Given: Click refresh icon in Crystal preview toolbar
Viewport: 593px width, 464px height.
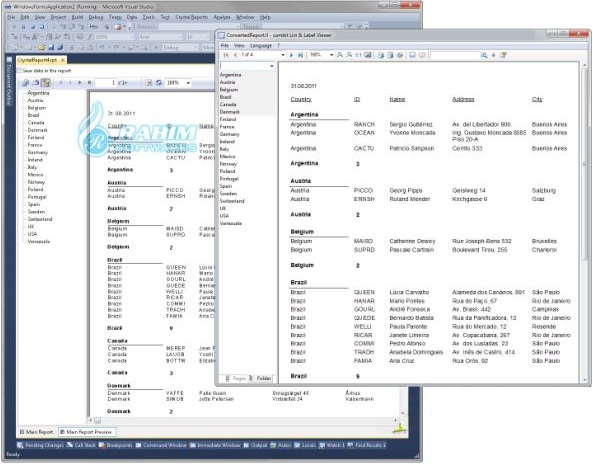Looking at the screenshot, I should pyautogui.click(x=159, y=82).
